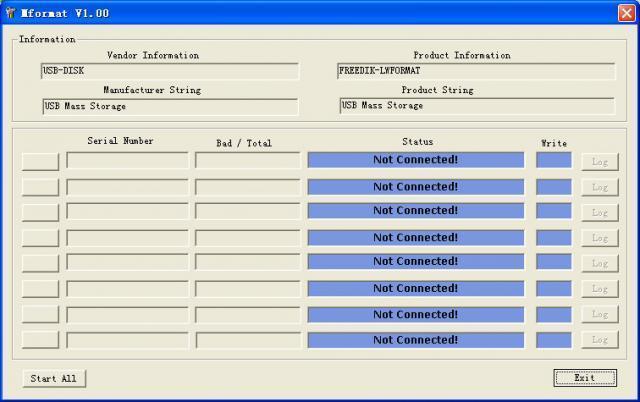Click the fourth row's blank start button

[40, 238]
